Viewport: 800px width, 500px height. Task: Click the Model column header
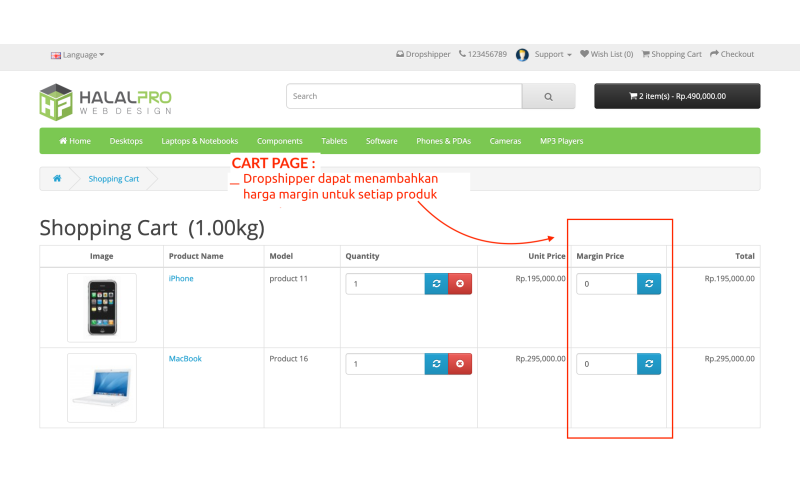[x=281, y=256]
